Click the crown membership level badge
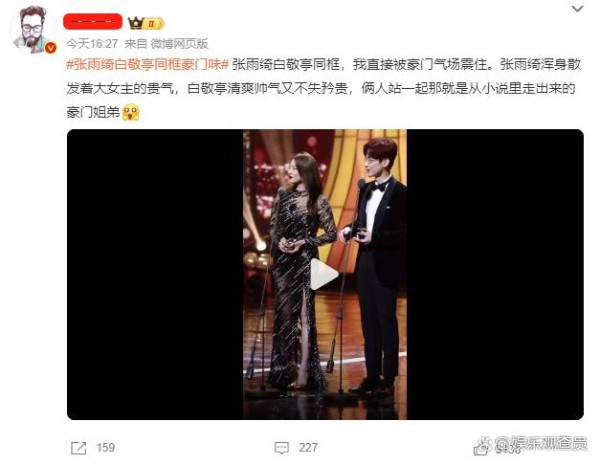 pyautogui.click(x=146, y=23)
